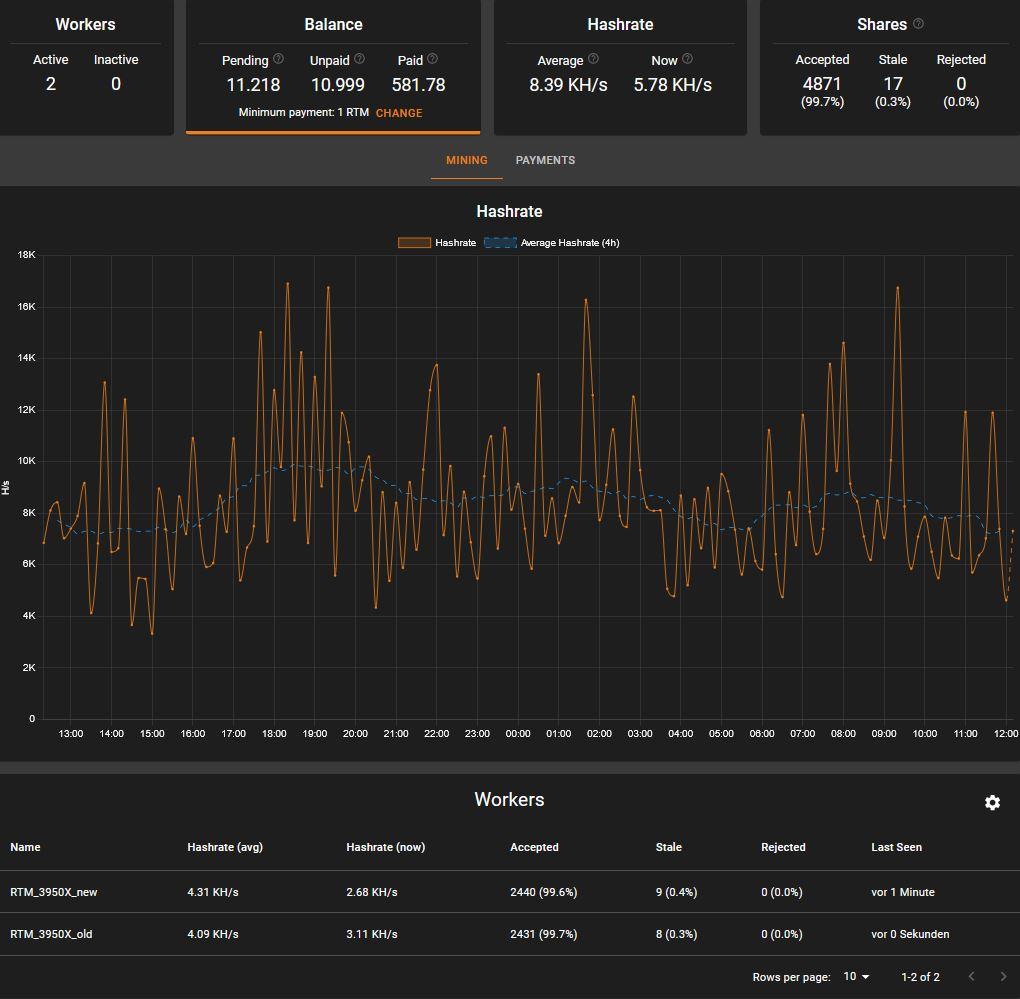Click average hashrate value 8.39 KH/s
1020x999 pixels.
click(x=568, y=85)
